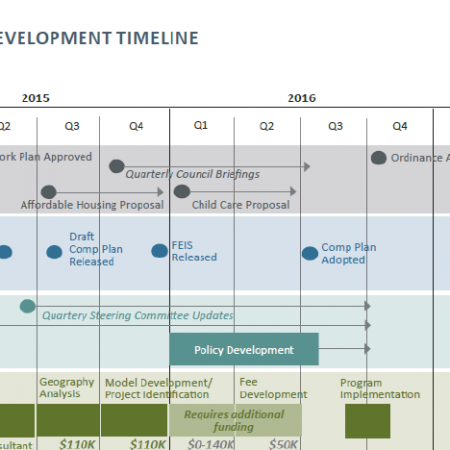
Task: Click the Policy Development teal bar
Action: click(244, 349)
